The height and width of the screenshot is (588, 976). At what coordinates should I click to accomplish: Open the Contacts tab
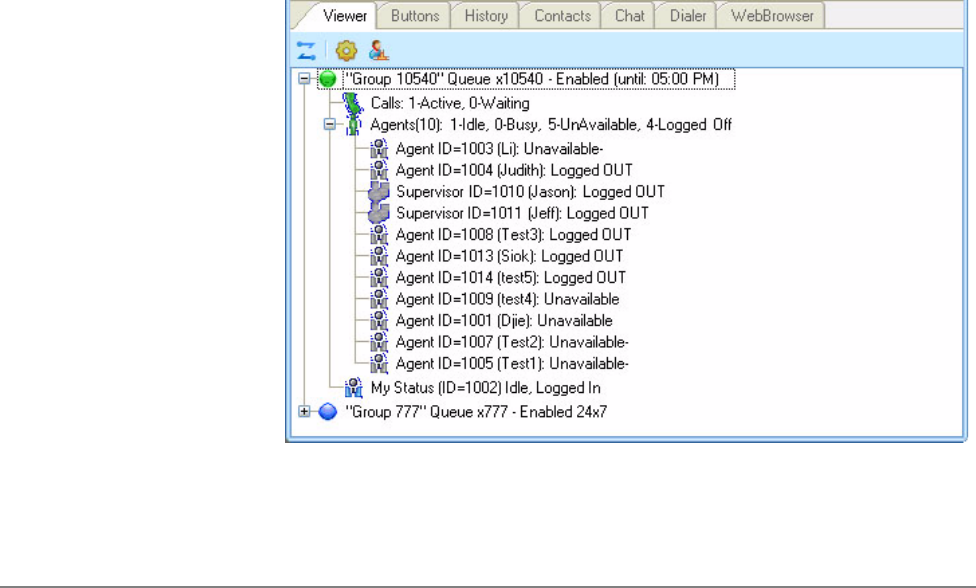coord(562,16)
